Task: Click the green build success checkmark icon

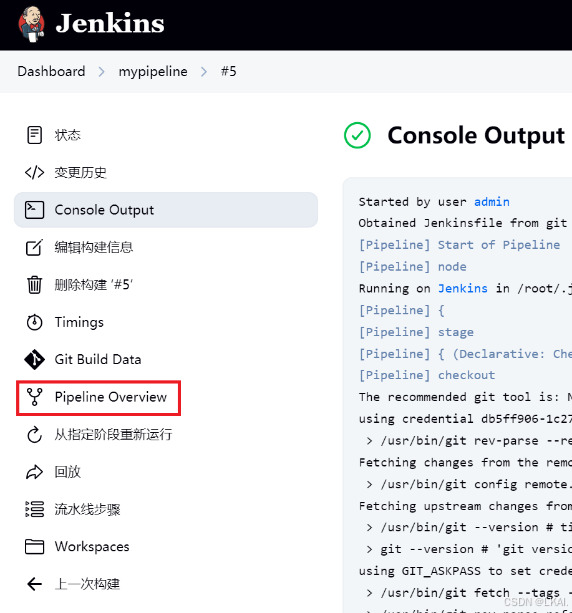Action: pos(357,135)
